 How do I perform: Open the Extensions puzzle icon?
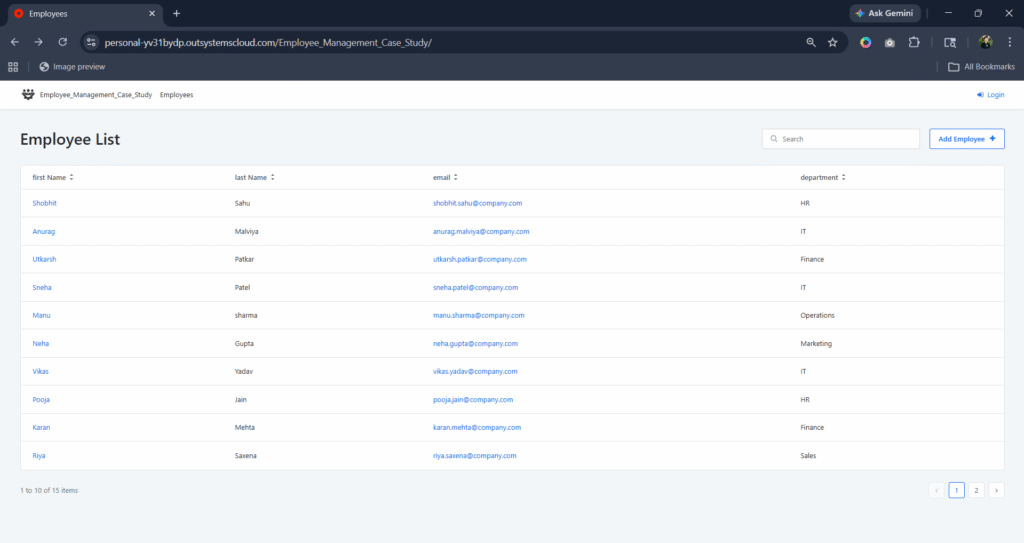(x=914, y=42)
